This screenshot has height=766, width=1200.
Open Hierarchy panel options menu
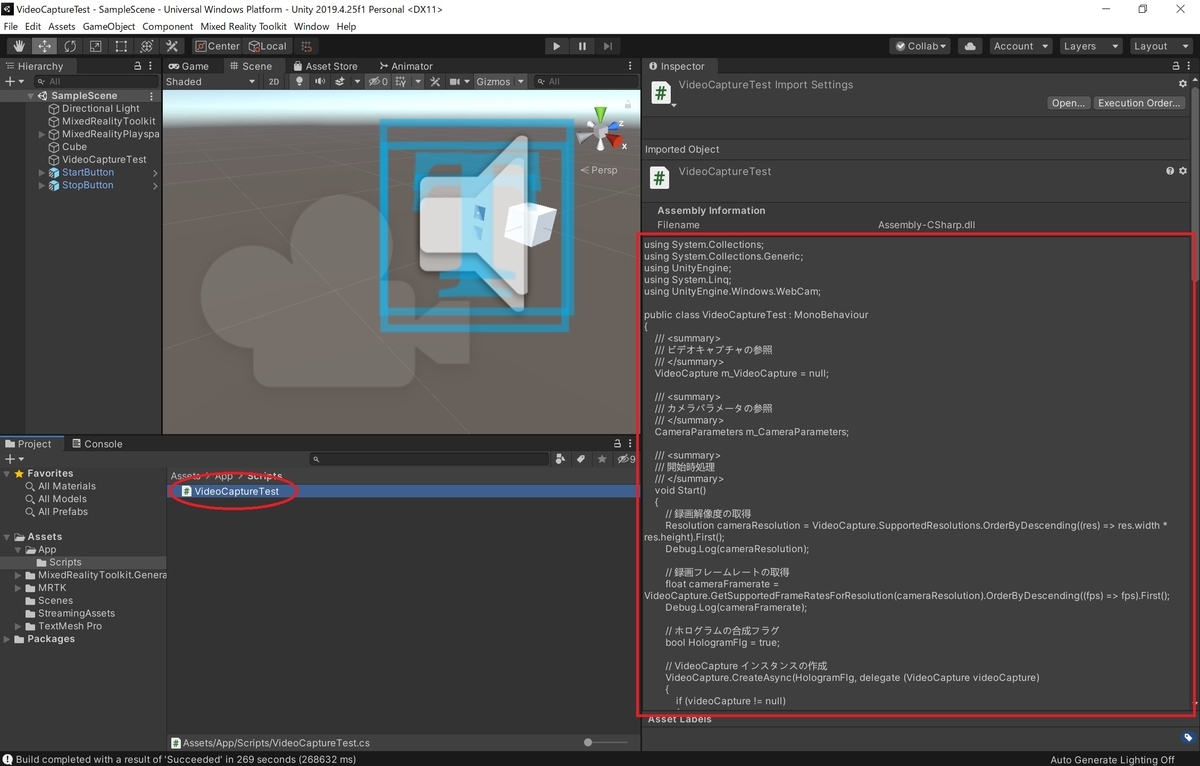click(152, 66)
